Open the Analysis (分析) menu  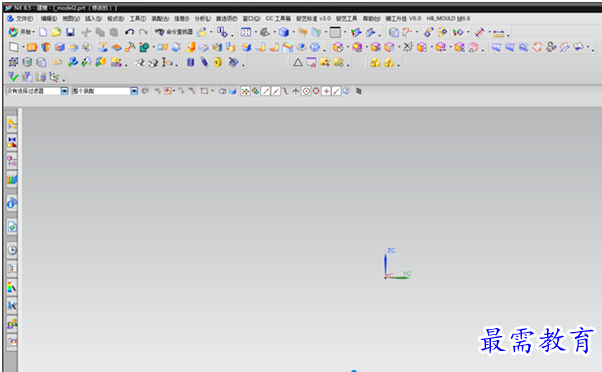pos(203,18)
